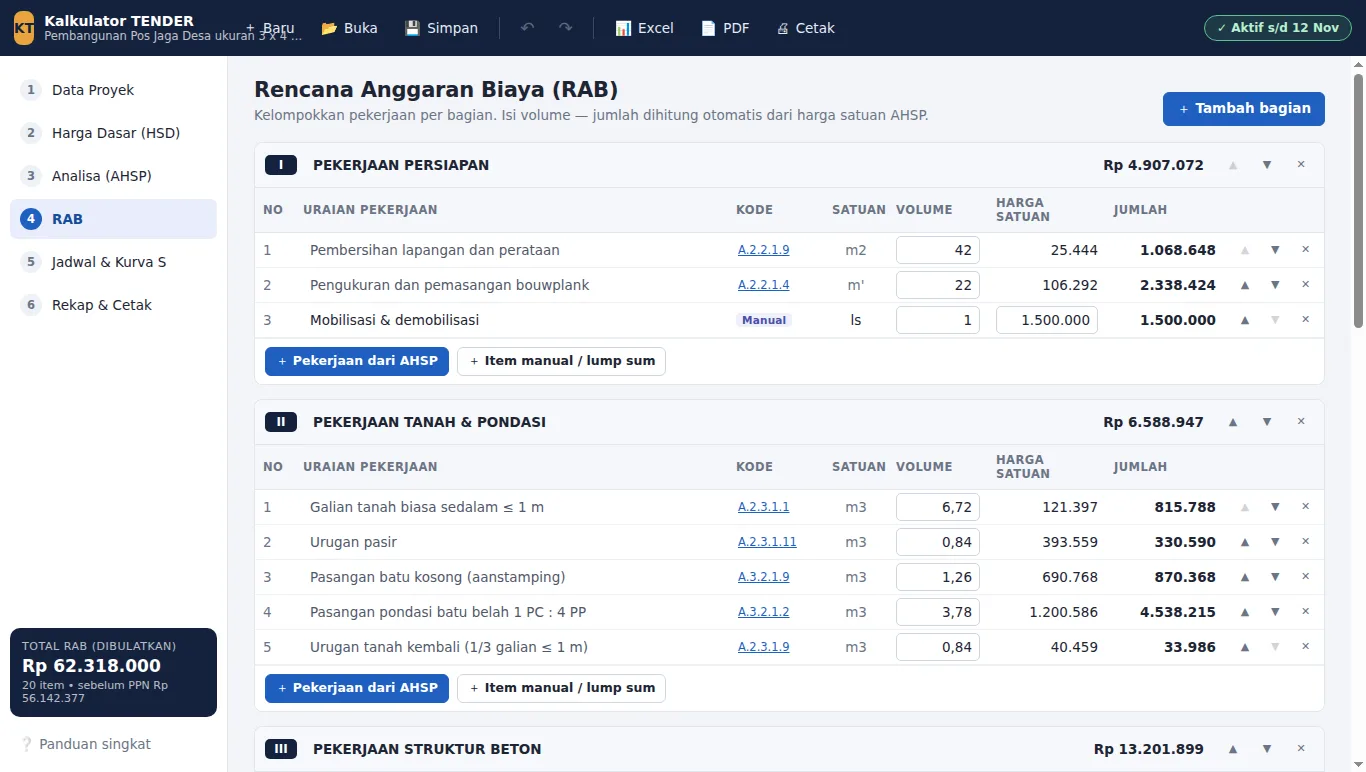
Task: Go to step 1 Data Proyek
Action: click(113, 90)
